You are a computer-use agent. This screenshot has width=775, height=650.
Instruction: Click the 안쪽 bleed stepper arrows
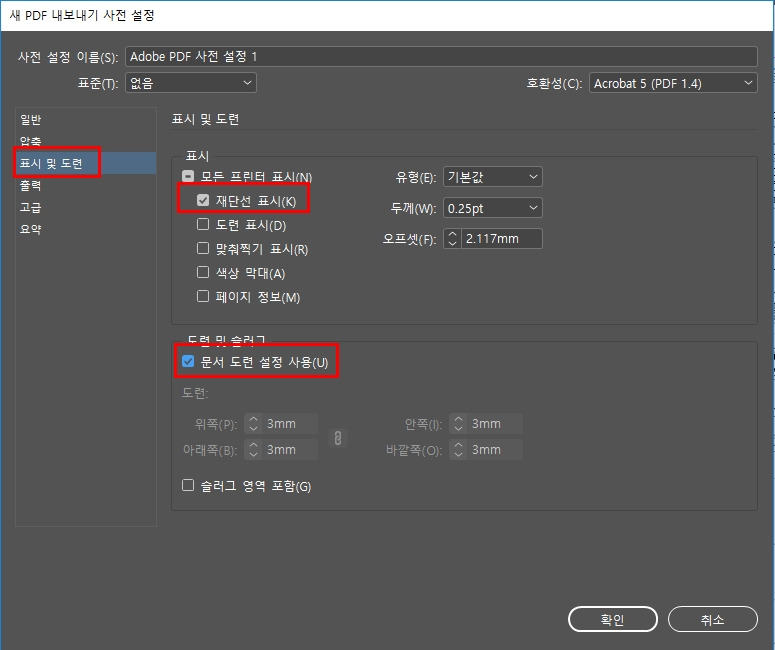(458, 424)
